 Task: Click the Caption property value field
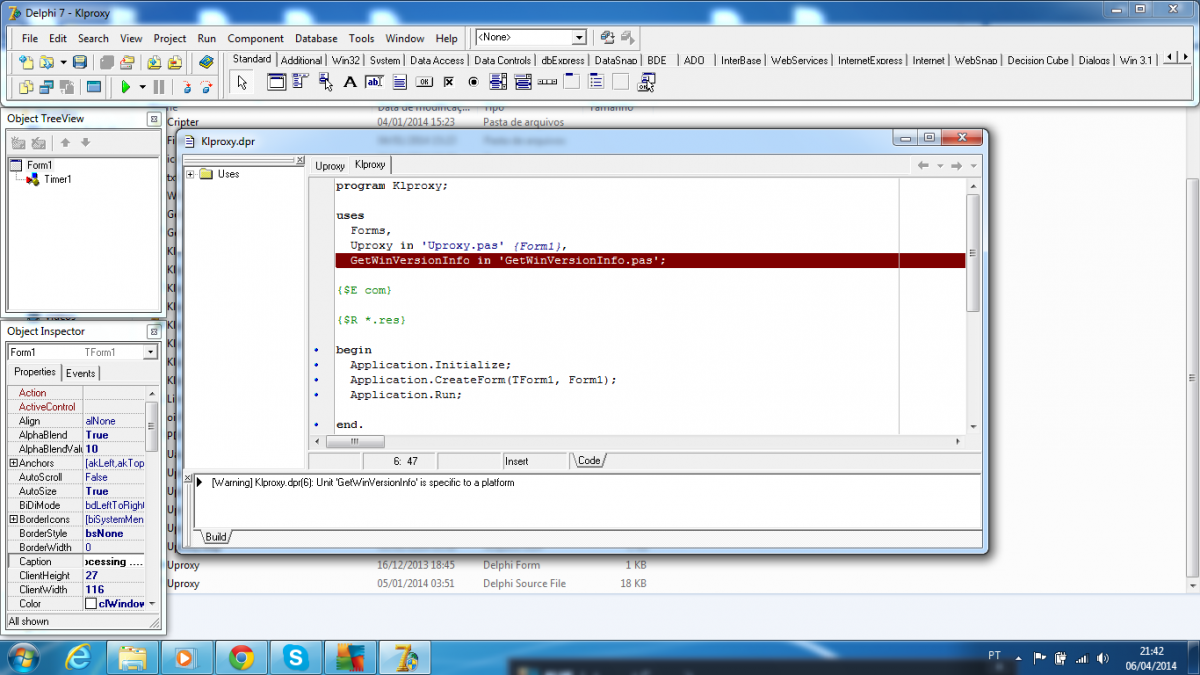click(x=114, y=562)
